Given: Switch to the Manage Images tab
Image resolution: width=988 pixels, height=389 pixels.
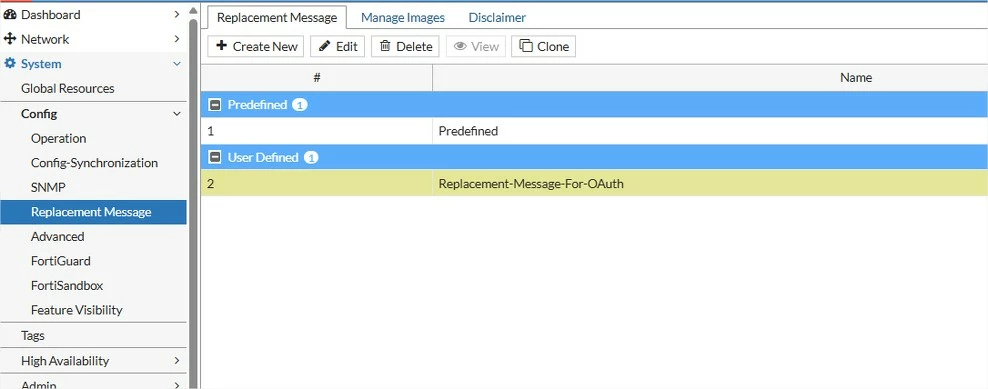Looking at the screenshot, I should pos(403,18).
